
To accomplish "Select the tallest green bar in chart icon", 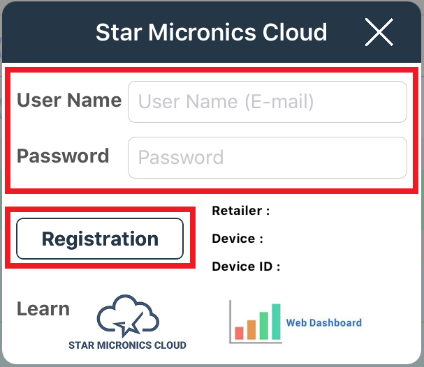I will coord(276,322).
